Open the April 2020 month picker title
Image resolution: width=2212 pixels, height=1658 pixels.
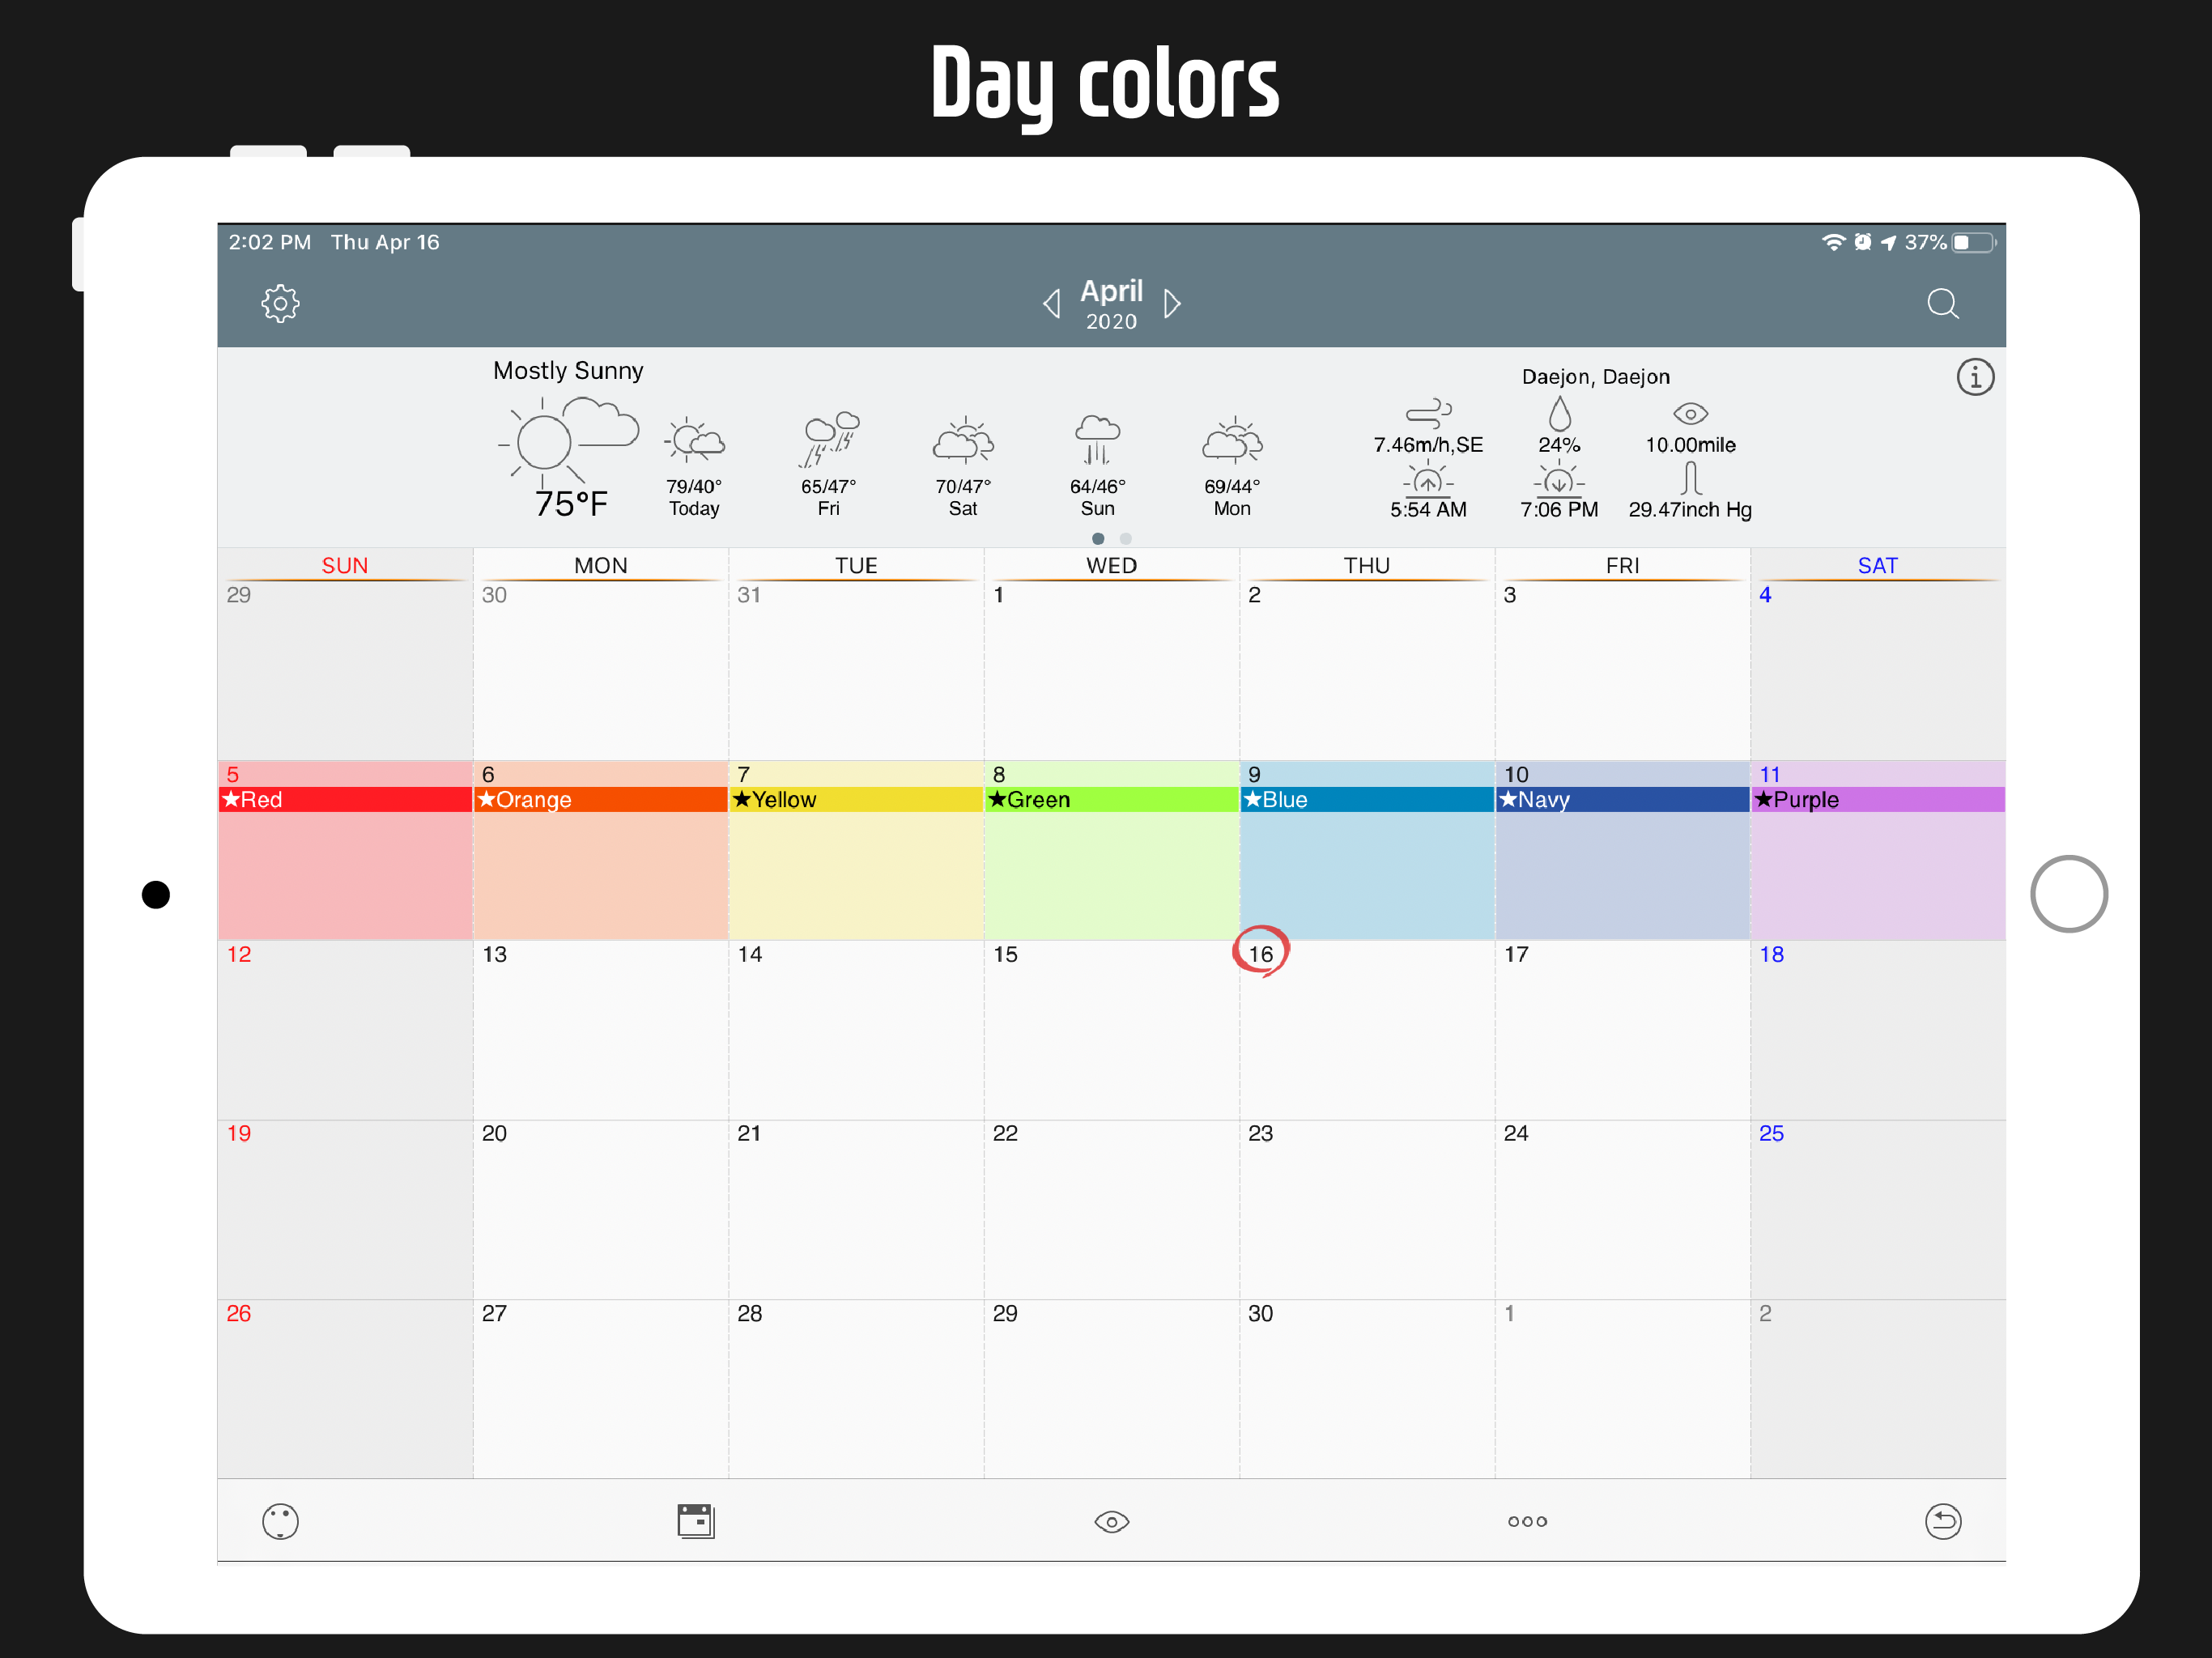pos(1111,303)
